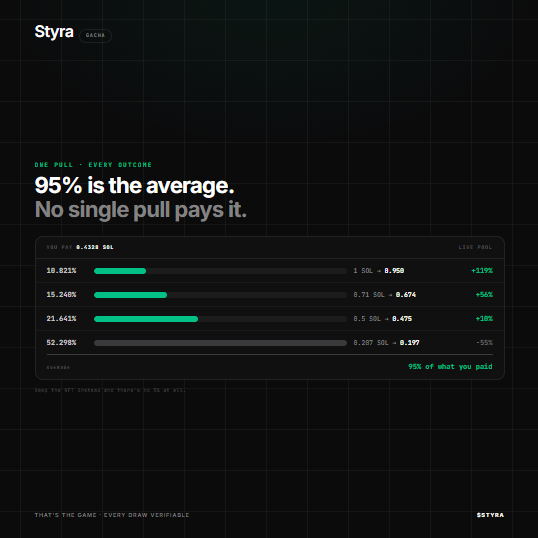538x538 pixels.
Task: Click the 10.821% probability value
Action: (61, 271)
